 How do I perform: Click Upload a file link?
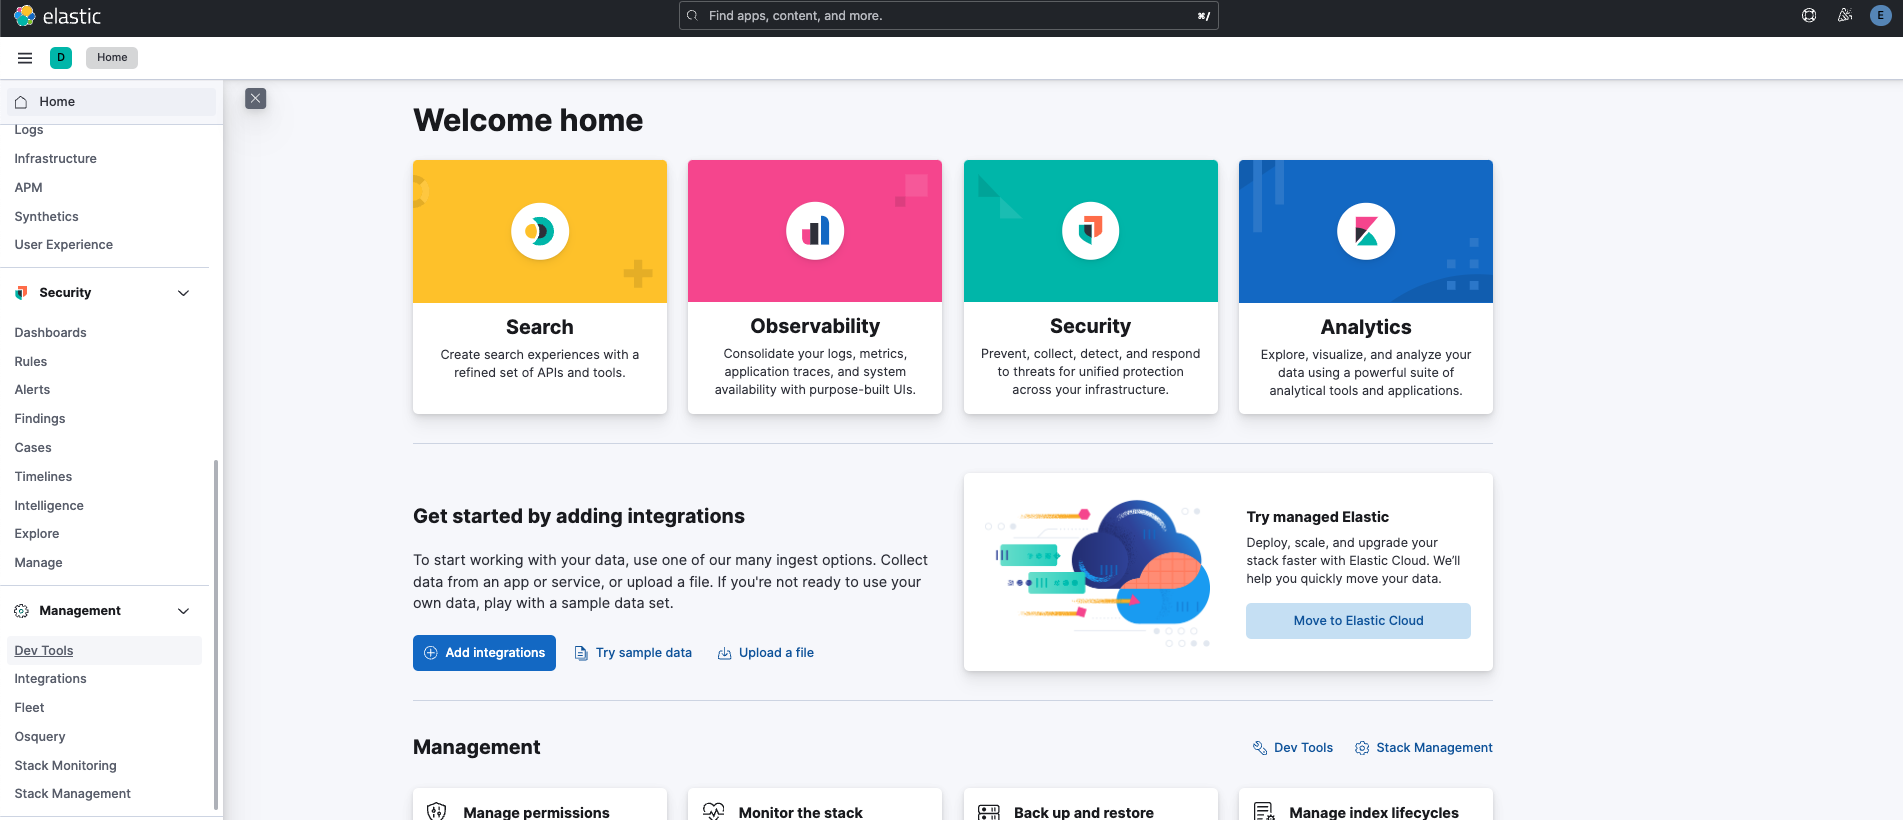(x=766, y=653)
